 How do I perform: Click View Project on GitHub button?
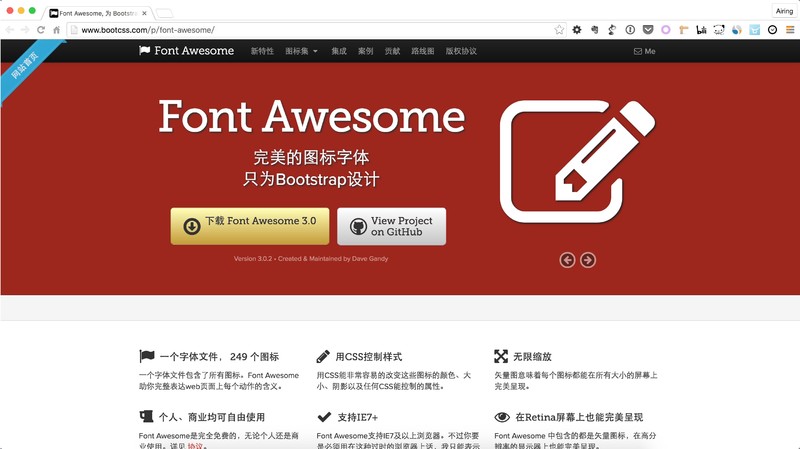point(391,226)
